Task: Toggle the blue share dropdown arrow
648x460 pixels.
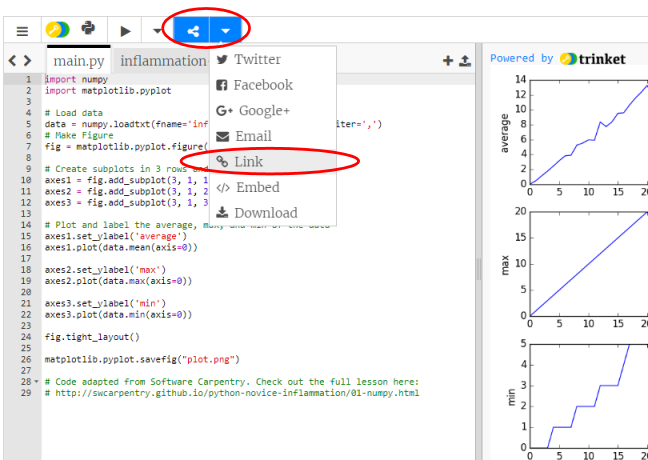Action: pos(225,30)
